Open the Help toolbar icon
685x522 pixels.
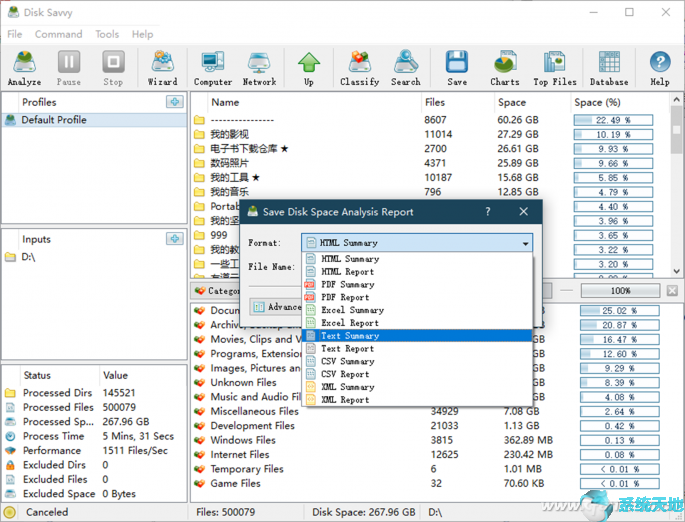(660, 68)
